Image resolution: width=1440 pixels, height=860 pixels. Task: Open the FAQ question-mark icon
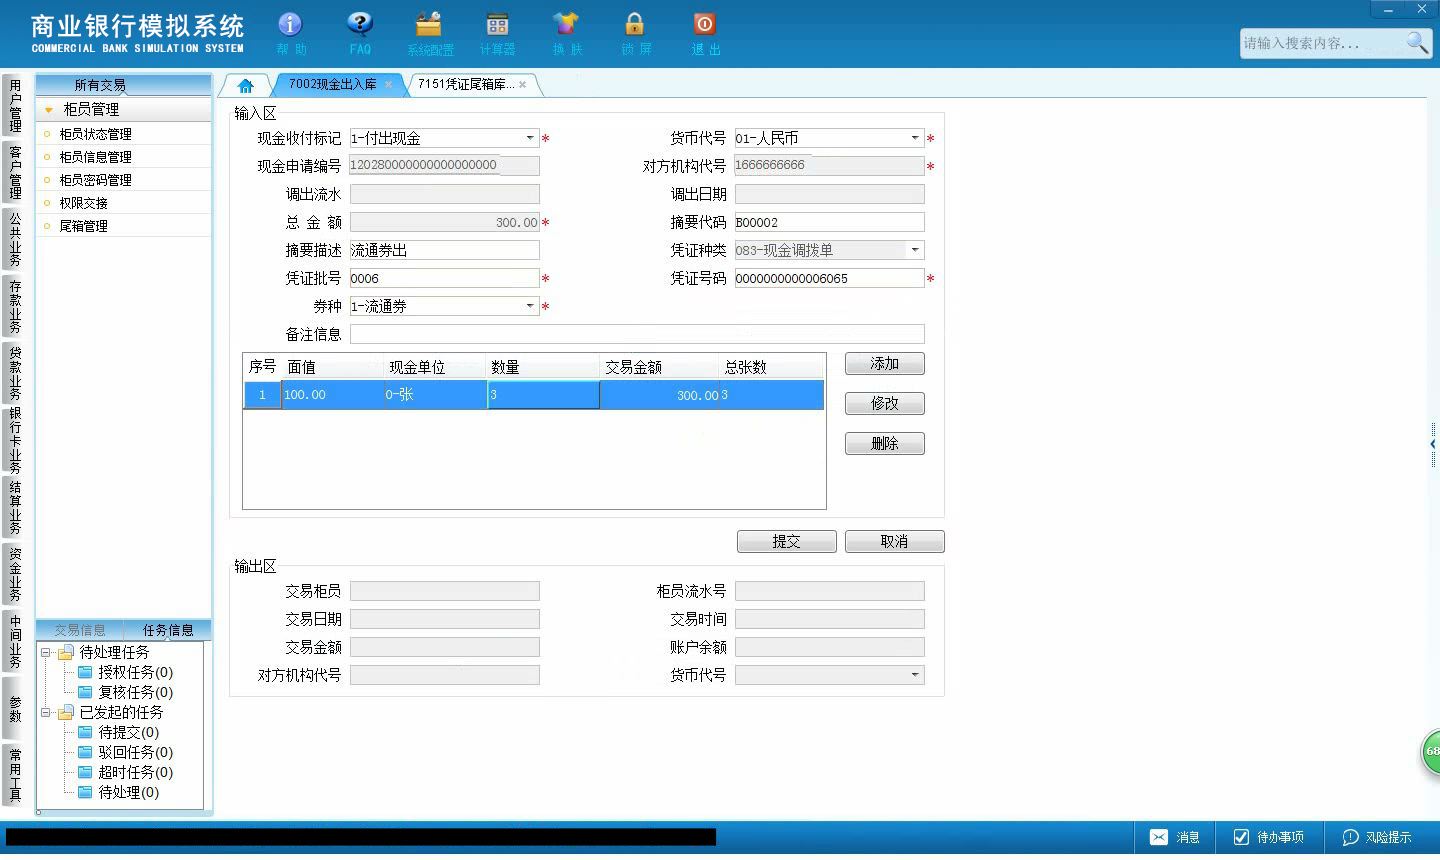359,24
